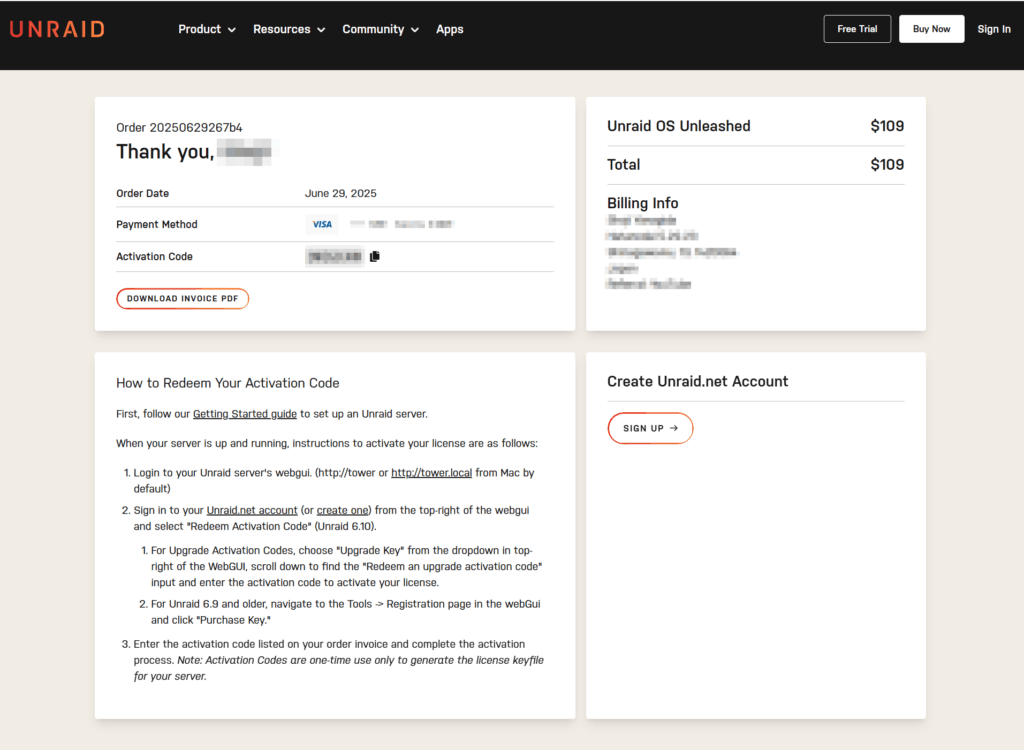Screen dimensions: 1024x750
Task: Click the 'Create Unraid.net Account' heading
Action: 697,382
